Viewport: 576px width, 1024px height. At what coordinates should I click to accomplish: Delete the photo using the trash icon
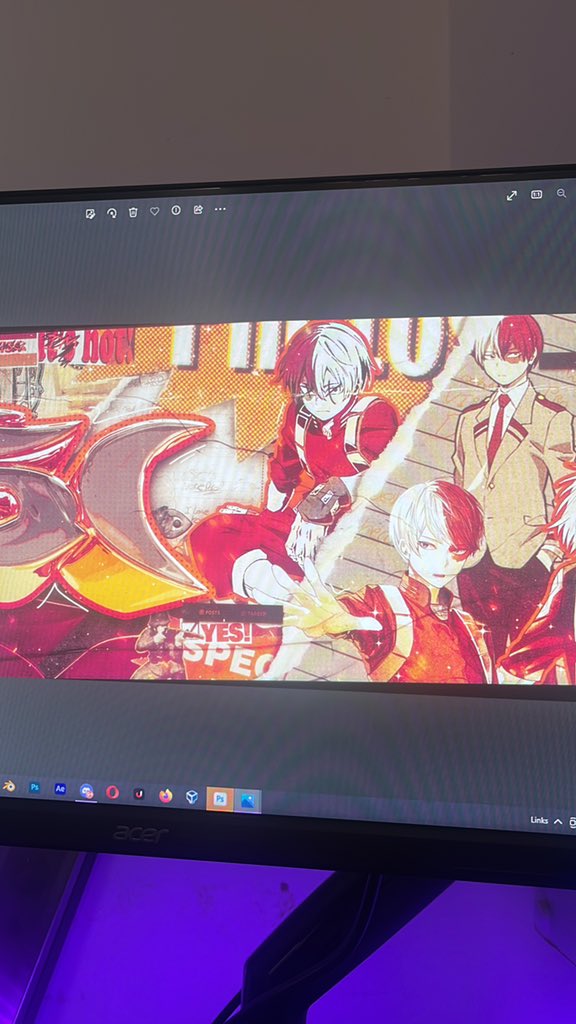133,212
